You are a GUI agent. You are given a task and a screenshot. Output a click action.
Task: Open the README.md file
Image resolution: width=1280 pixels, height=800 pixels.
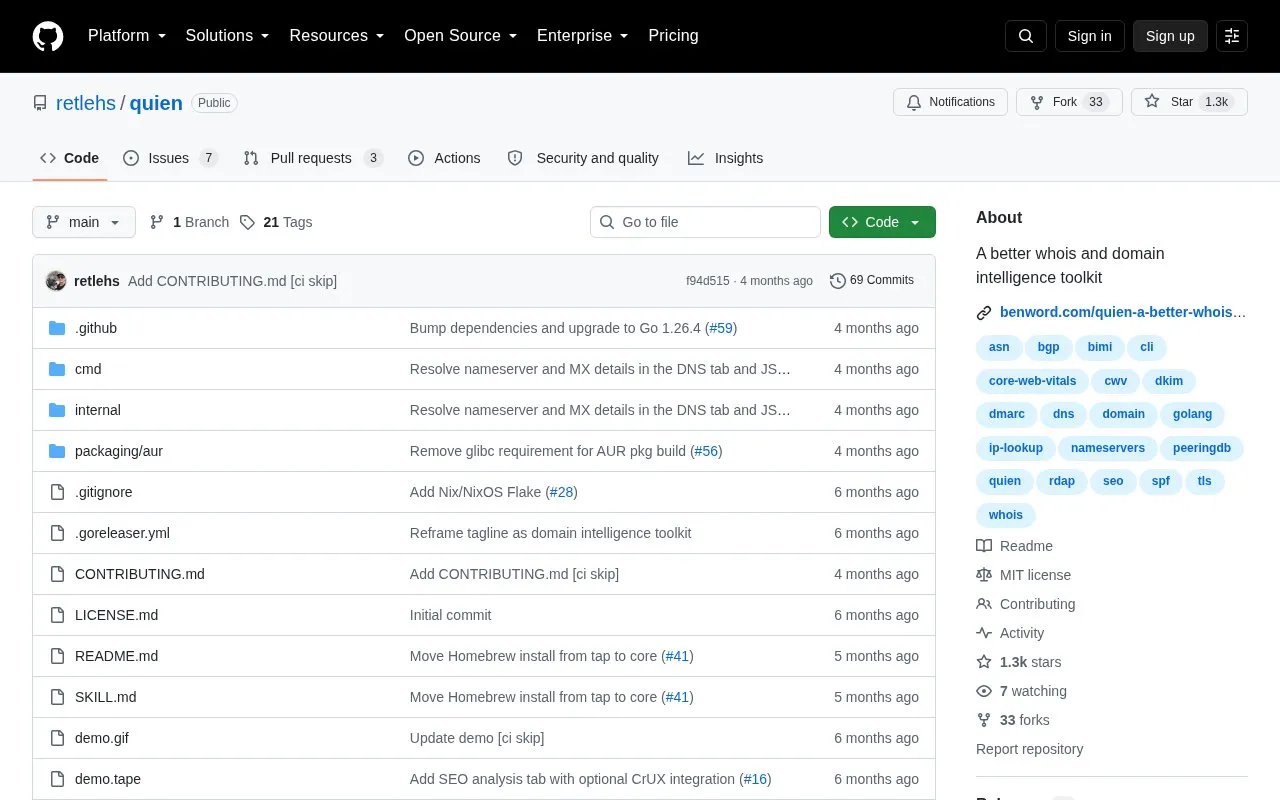[x=116, y=656]
